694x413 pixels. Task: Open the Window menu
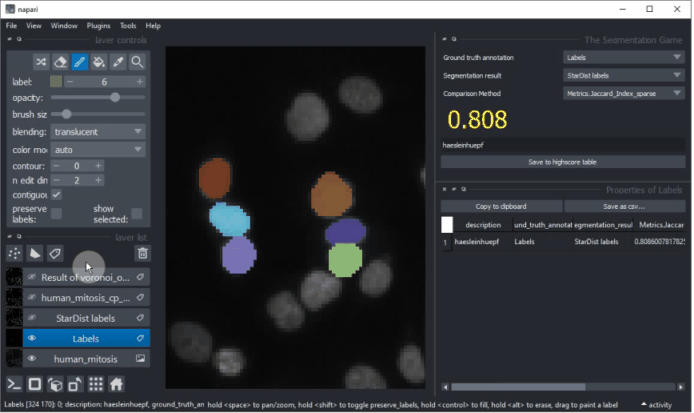(64, 26)
